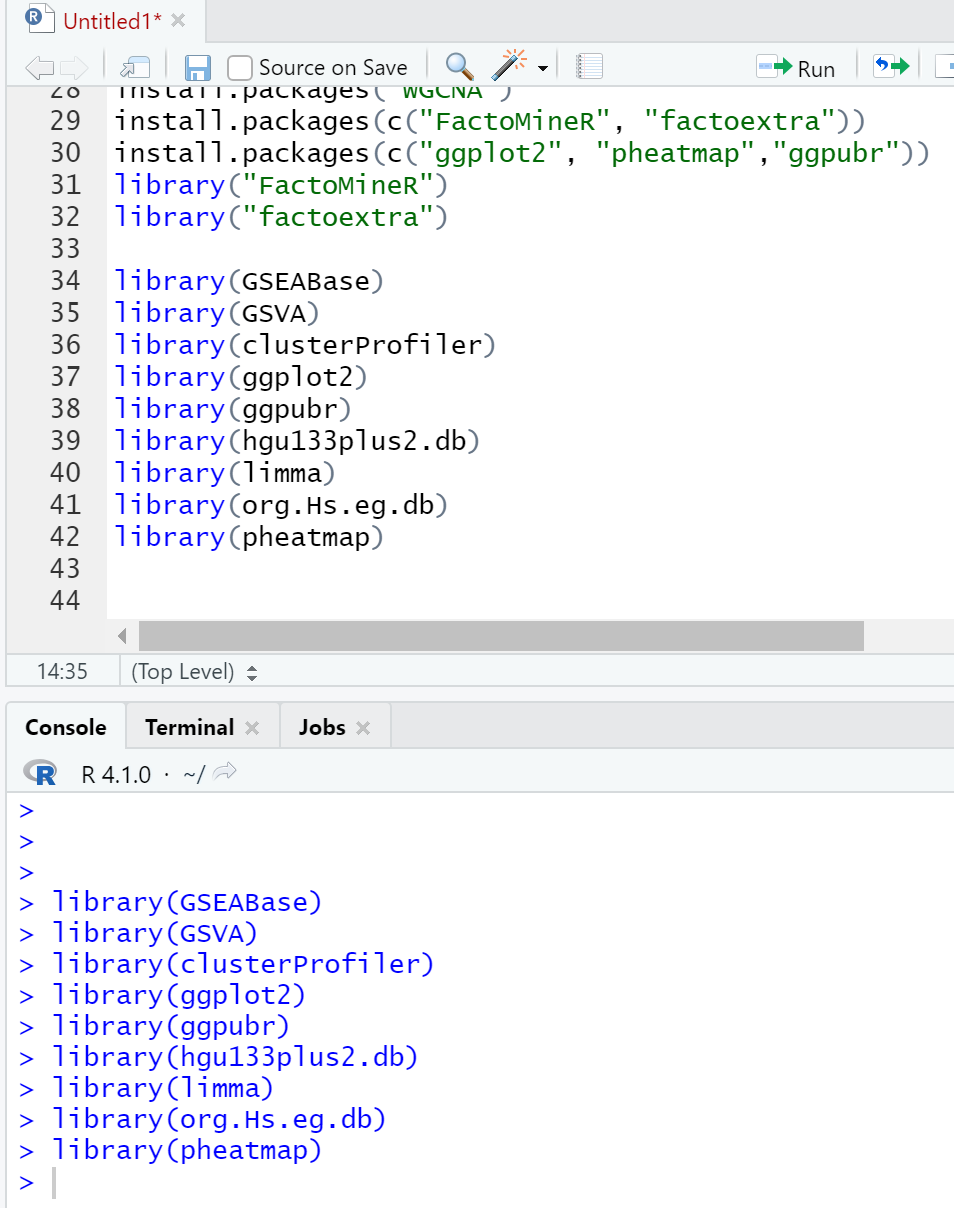
Task: Click the R logo in console header
Action: (41, 773)
